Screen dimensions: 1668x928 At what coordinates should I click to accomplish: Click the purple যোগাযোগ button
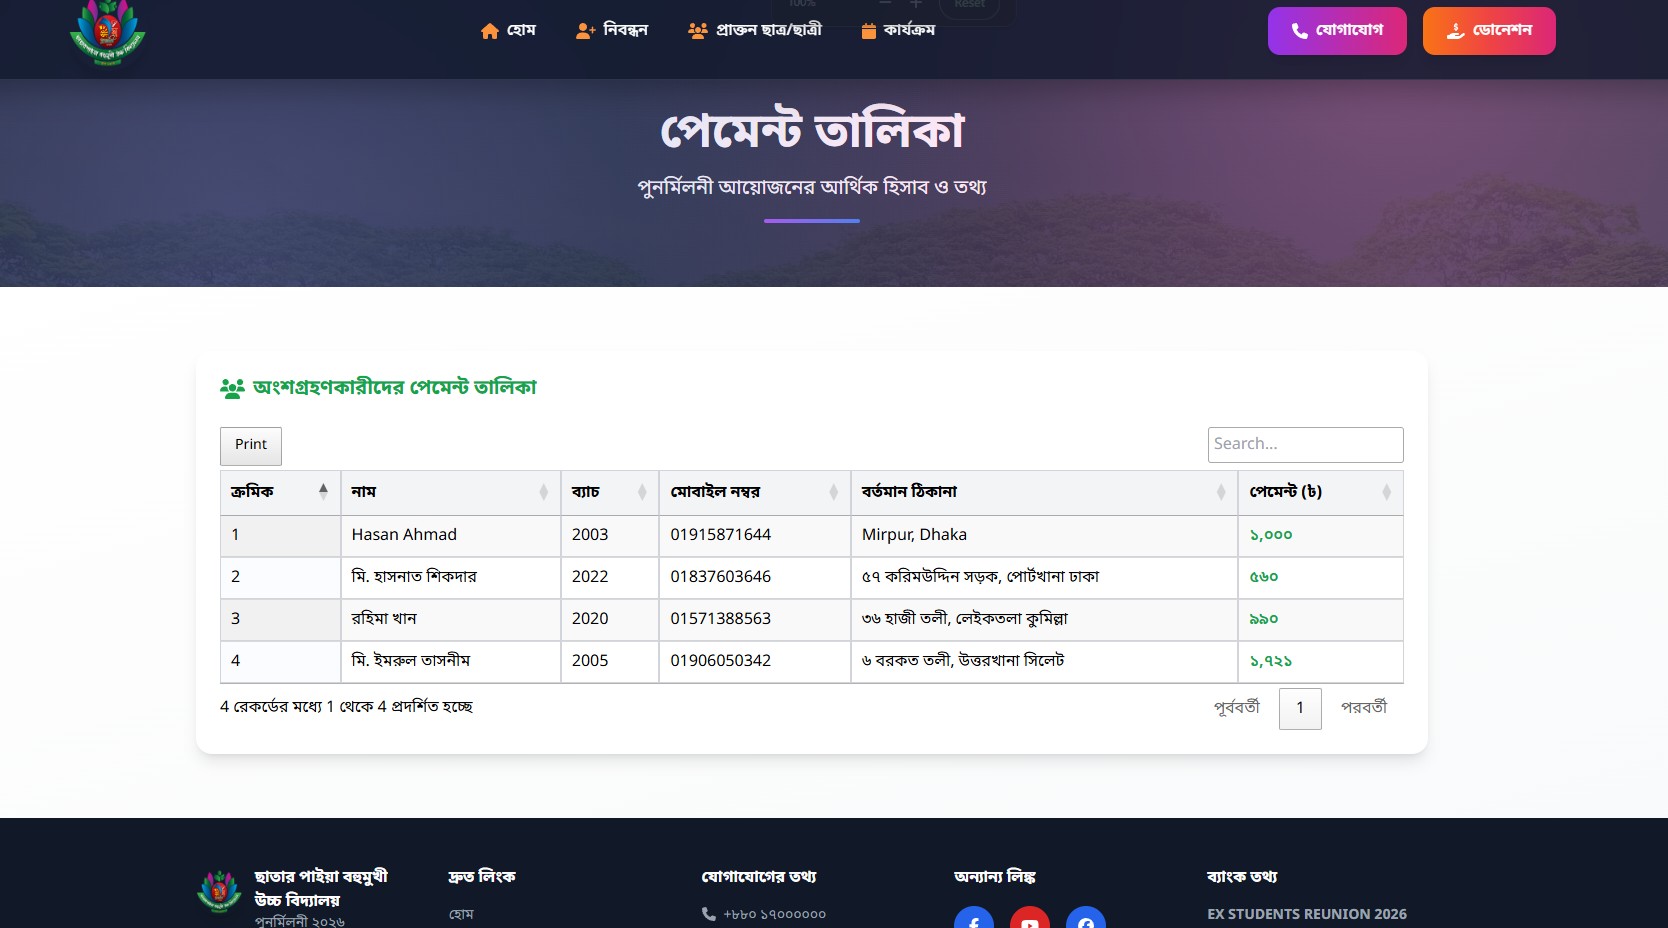pyautogui.click(x=1336, y=31)
